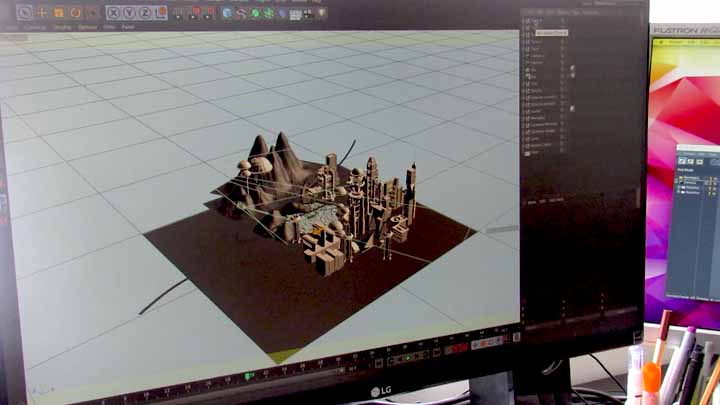The image size is (720, 405).
Task: Click the blue deformer icon
Action: tap(282, 14)
